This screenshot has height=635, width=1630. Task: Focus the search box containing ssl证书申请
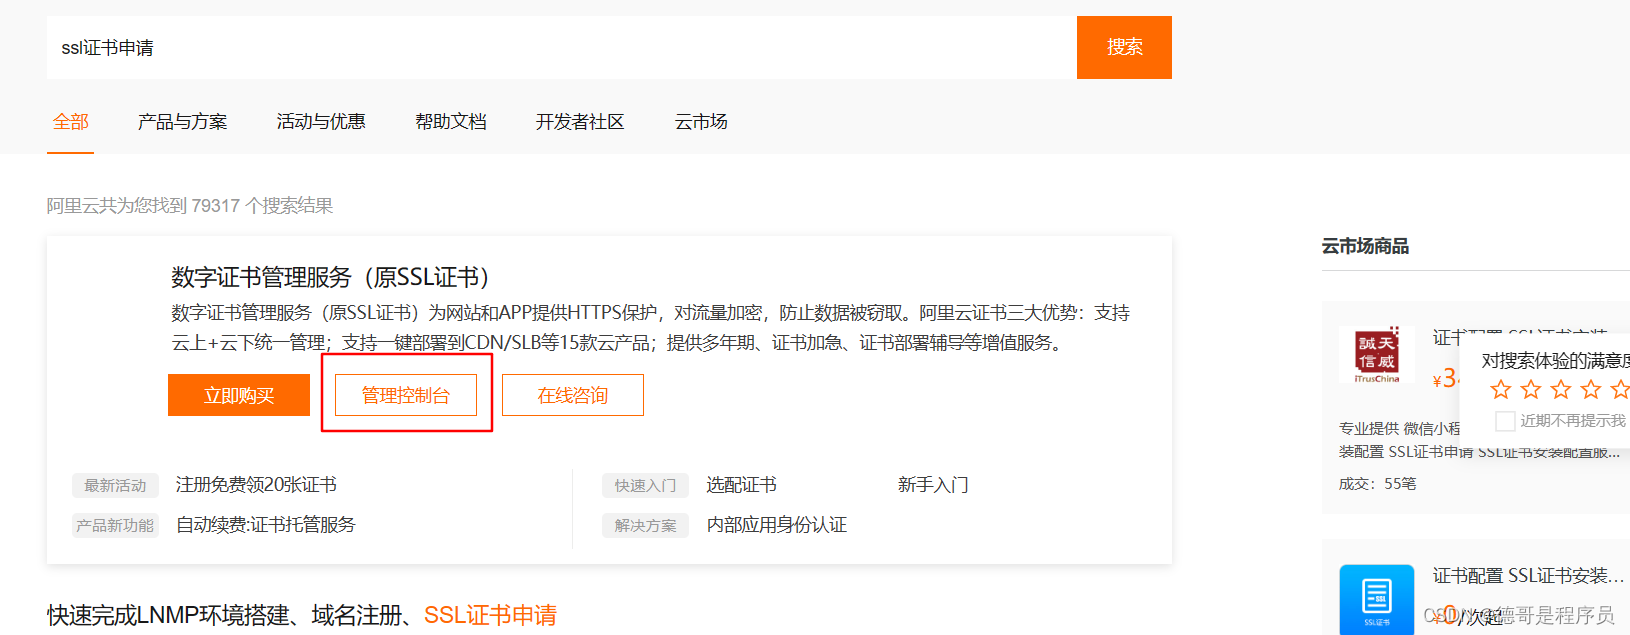click(562, 47)
